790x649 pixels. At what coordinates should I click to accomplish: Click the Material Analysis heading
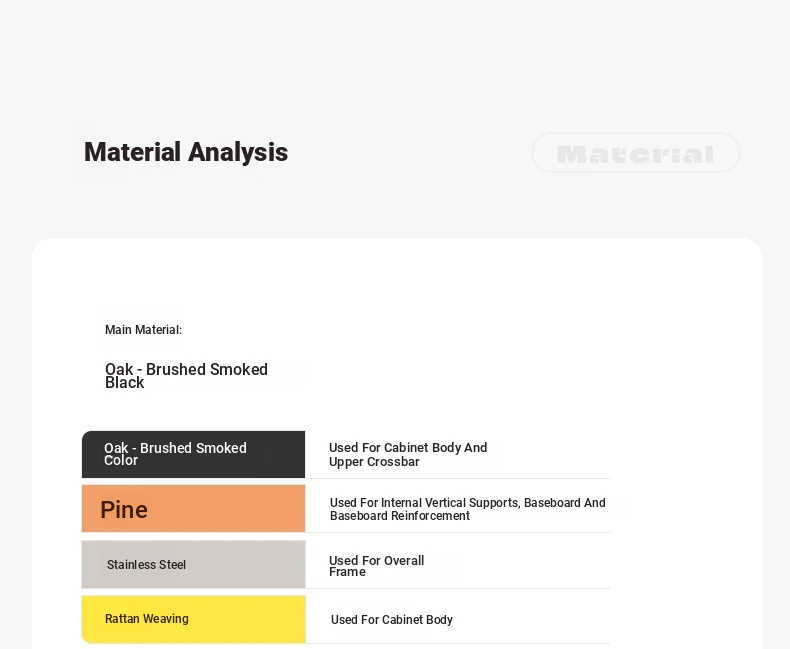pos(186,152)
